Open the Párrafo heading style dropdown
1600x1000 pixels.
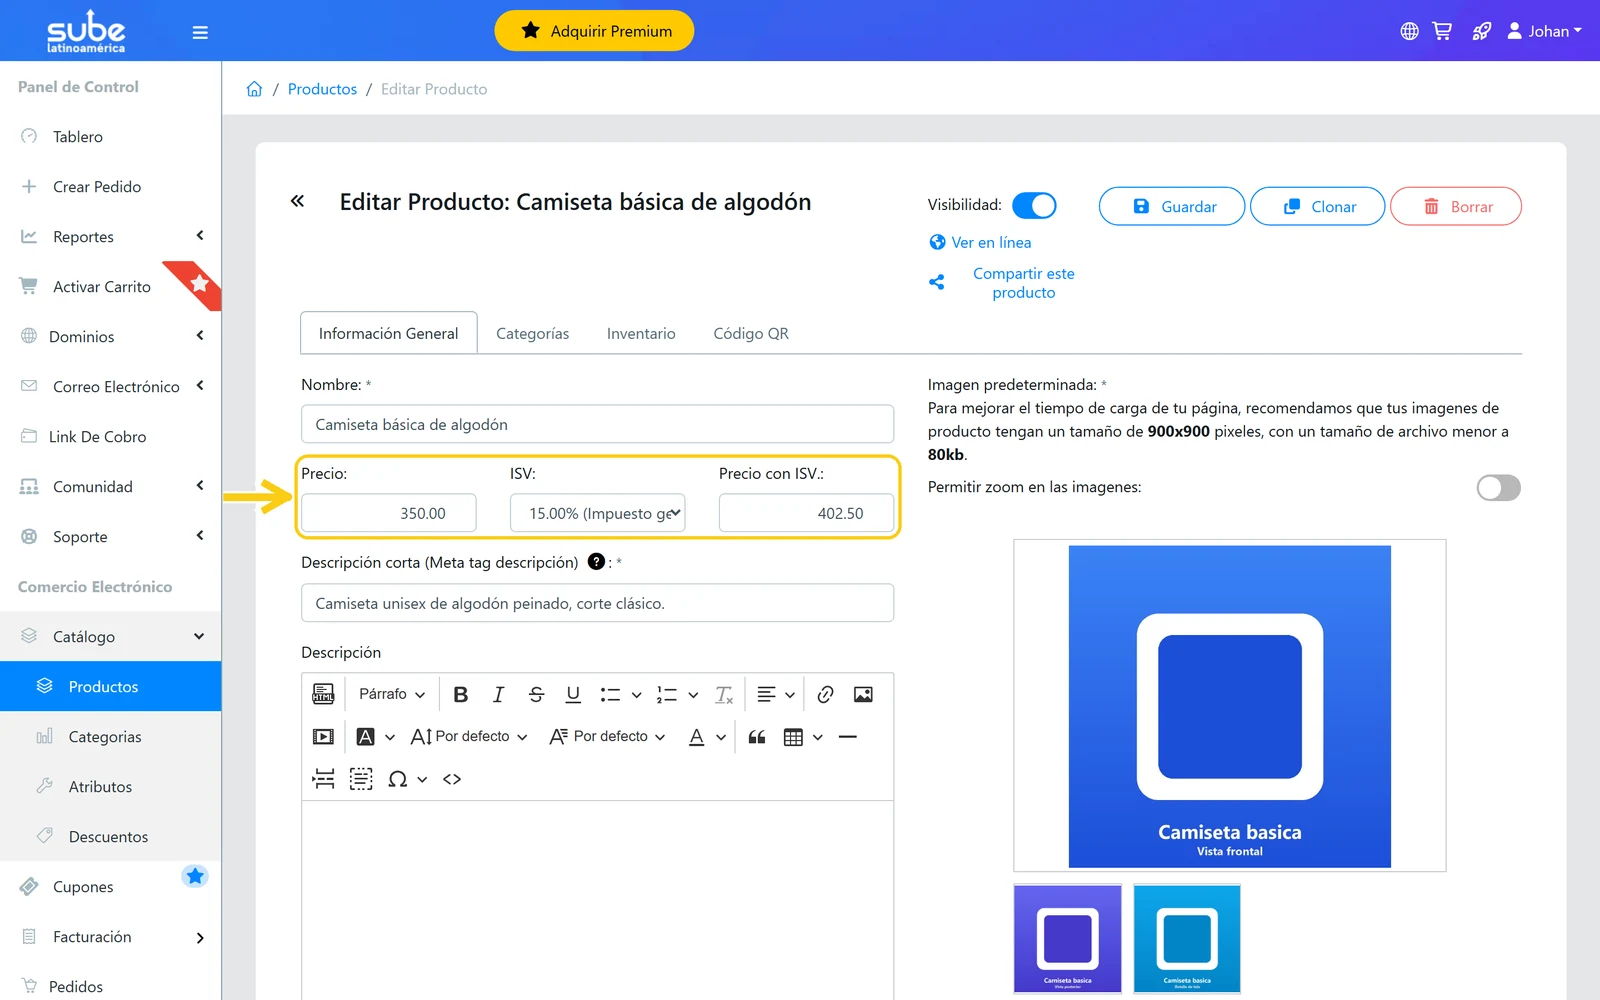(x=392, y=694)
